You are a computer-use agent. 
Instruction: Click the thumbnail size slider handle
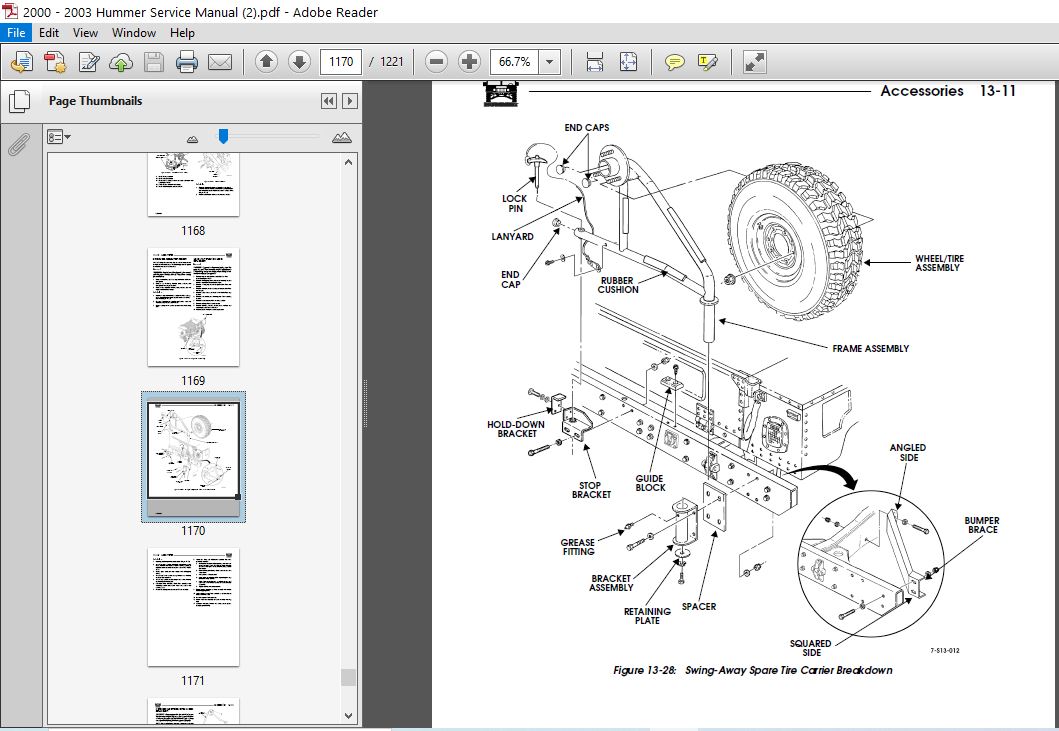223,136
